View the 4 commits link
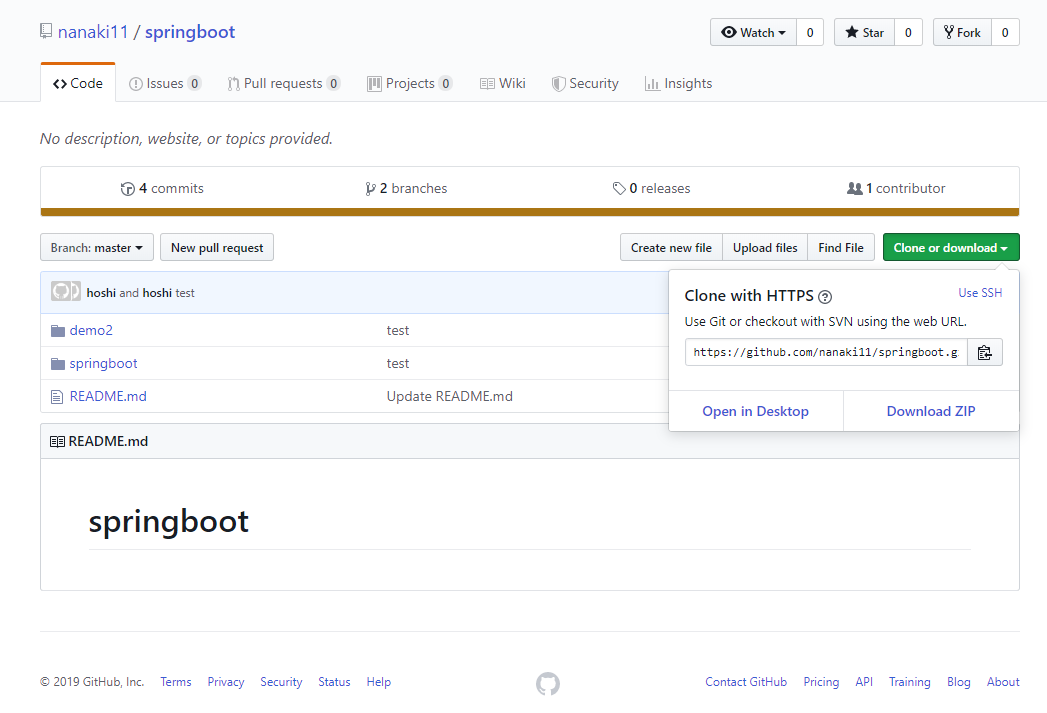Screen dimensions: 1047x713 (x=162, y=188)
